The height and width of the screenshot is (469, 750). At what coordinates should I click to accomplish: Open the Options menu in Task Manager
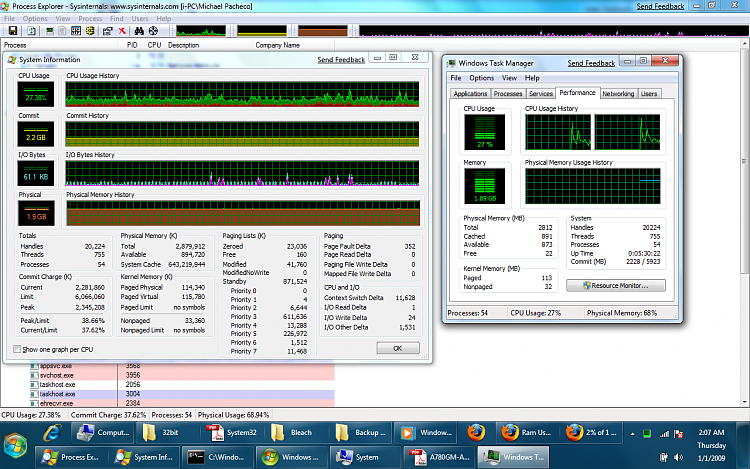point(481,78)
